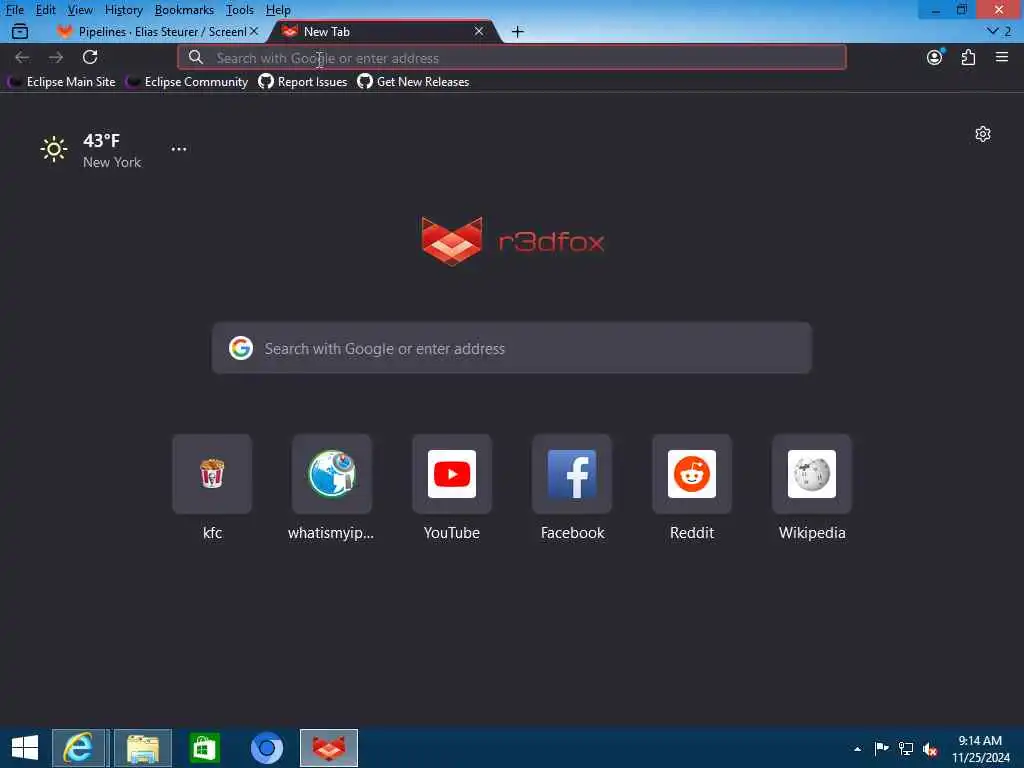
Task: Click the address bar search field
Action: pos(512,57)
